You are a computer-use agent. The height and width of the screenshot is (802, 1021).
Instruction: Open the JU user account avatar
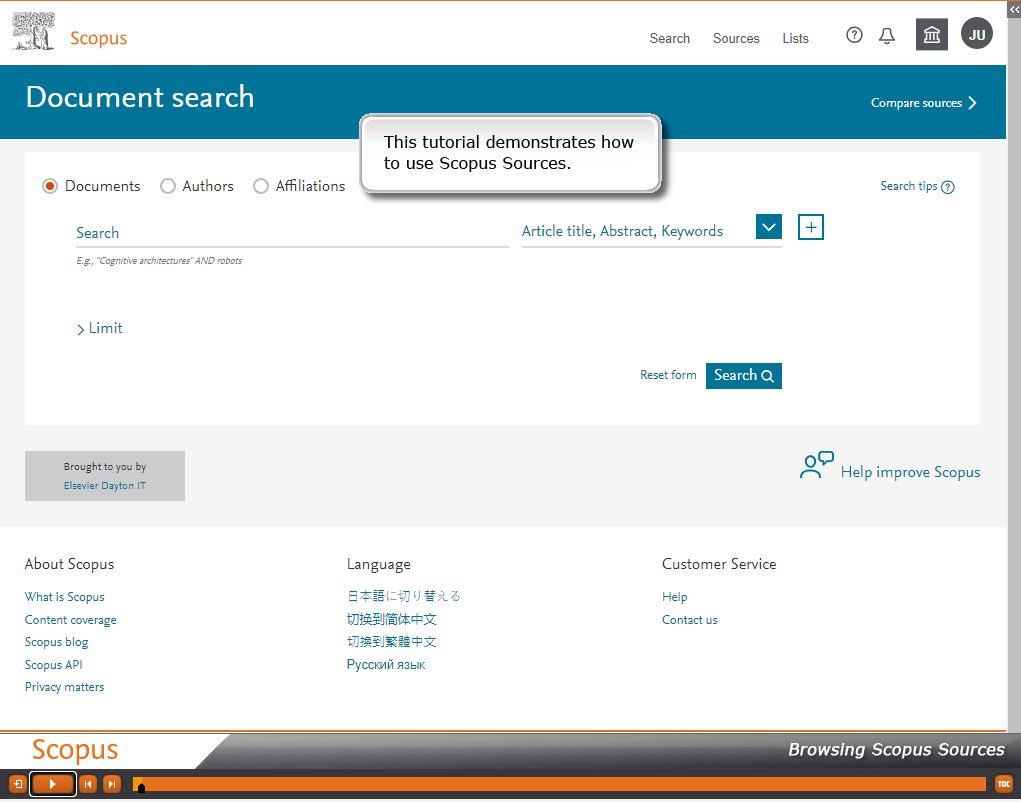click(x=976, y=34)
